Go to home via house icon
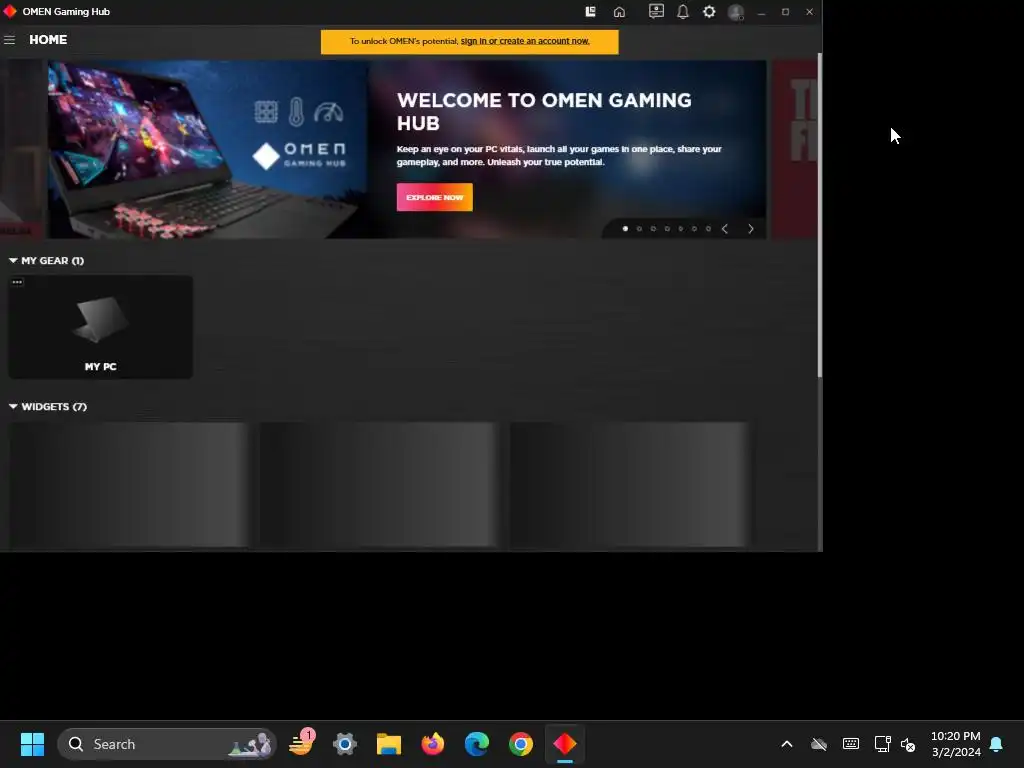Viewport: 1024px width, 768px height. click(x=619, y=12)
